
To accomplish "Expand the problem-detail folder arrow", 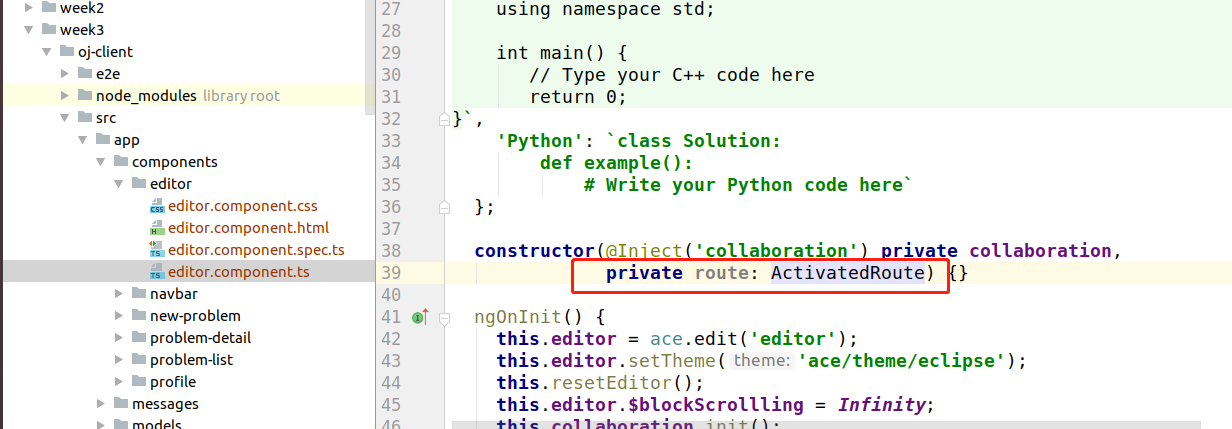I will tap(118, 337).
